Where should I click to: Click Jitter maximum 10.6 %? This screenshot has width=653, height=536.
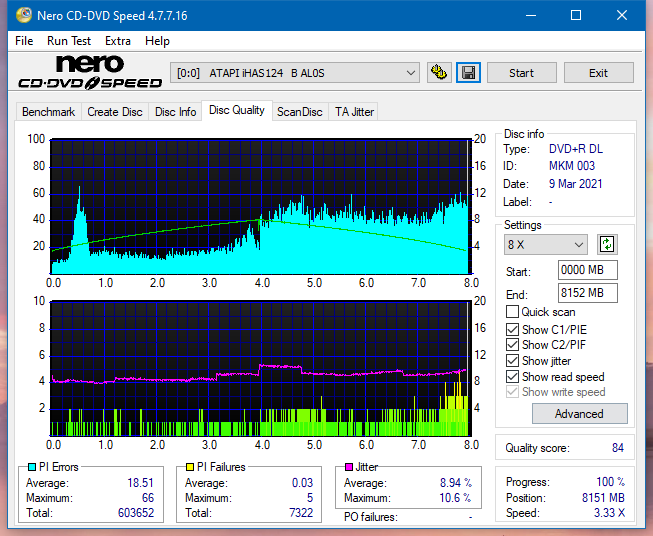pos(455,498)
